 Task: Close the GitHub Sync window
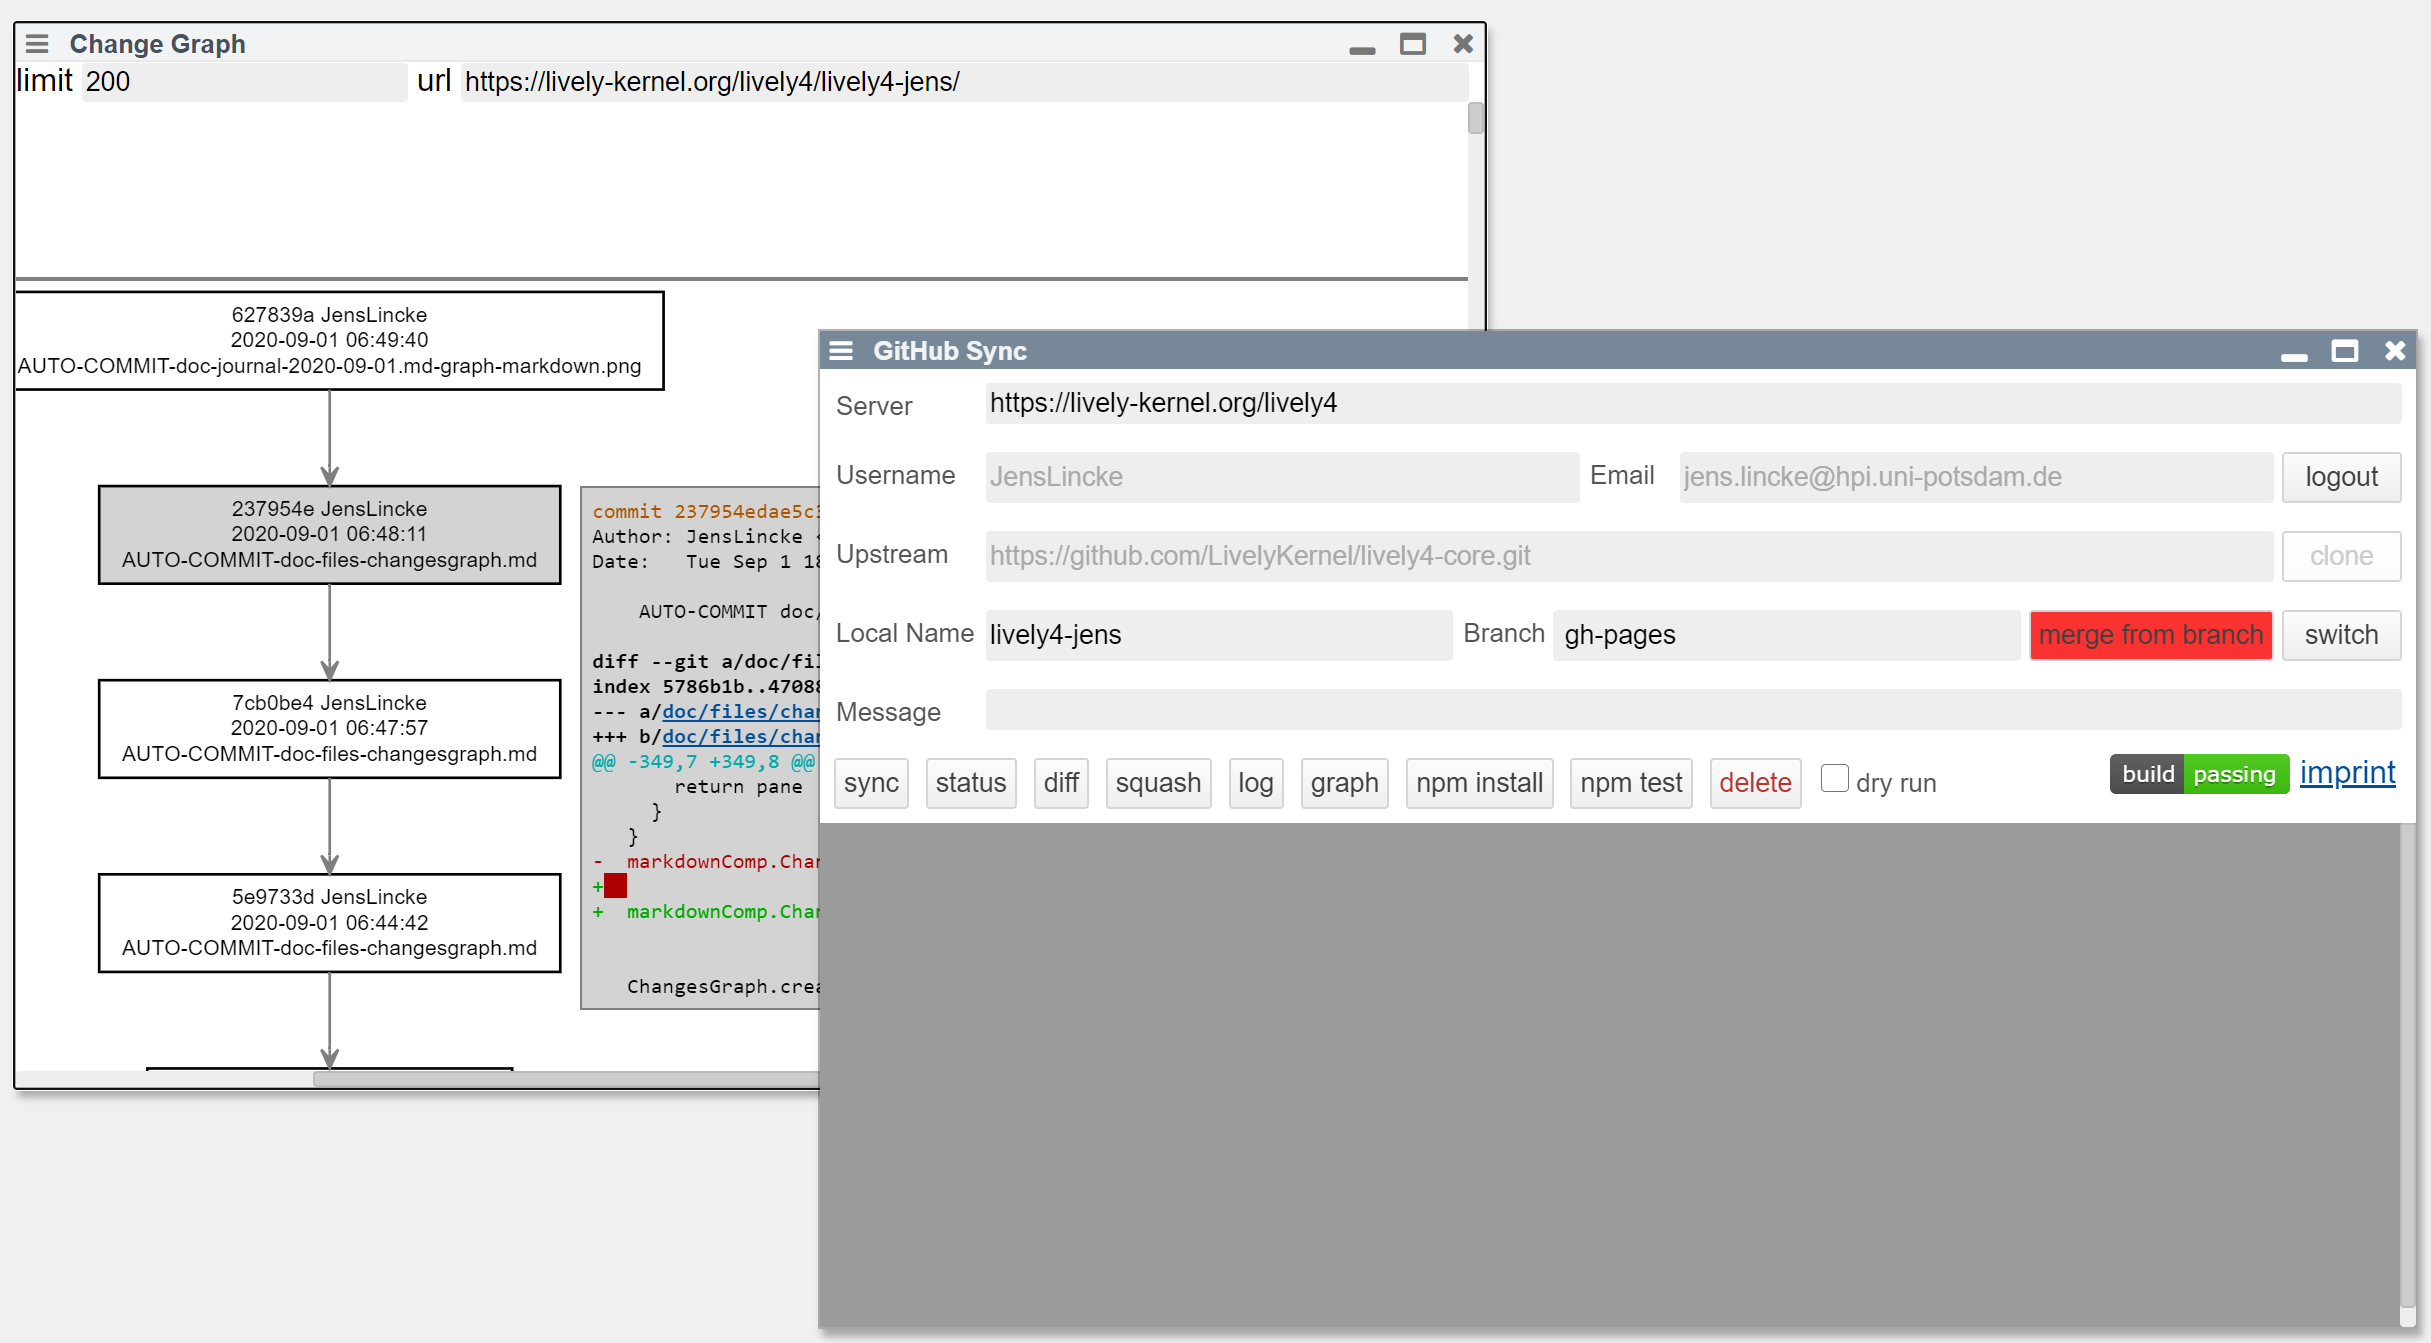(x=2394, y=351)
